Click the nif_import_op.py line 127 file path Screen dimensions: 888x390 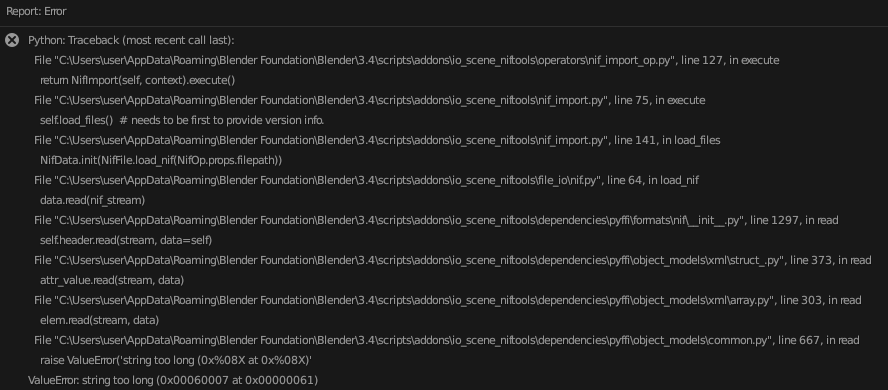pos(407,60)
